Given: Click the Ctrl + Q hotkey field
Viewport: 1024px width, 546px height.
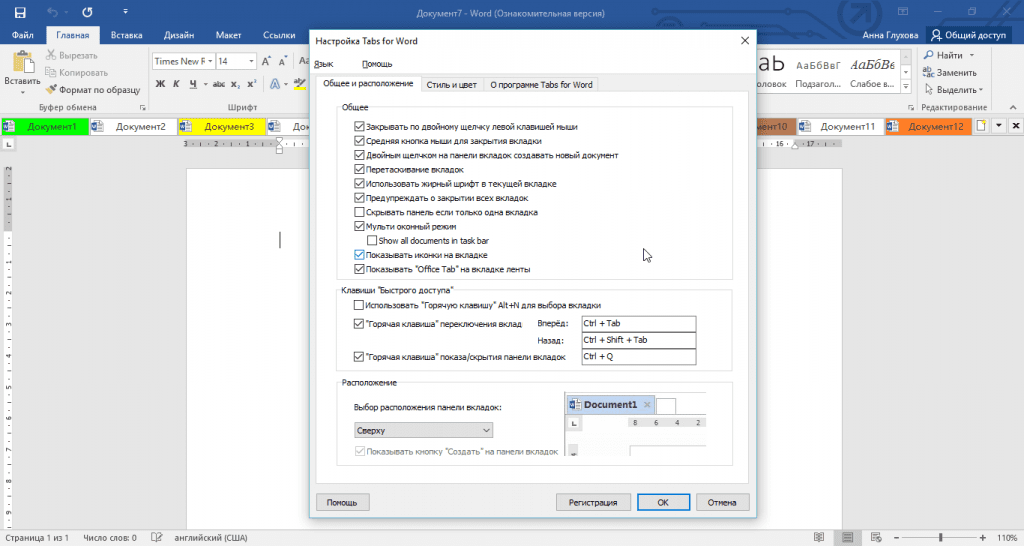Looking at the screenshot, I should point(638,357).
